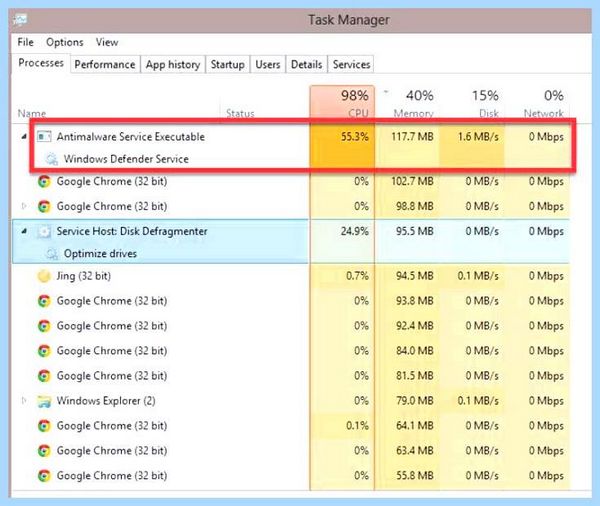Image resolution: width=600 pixels, height=506 pixels.
Task: Go to the Details tab
Action: pyautogui.click(x=307, y=64)
